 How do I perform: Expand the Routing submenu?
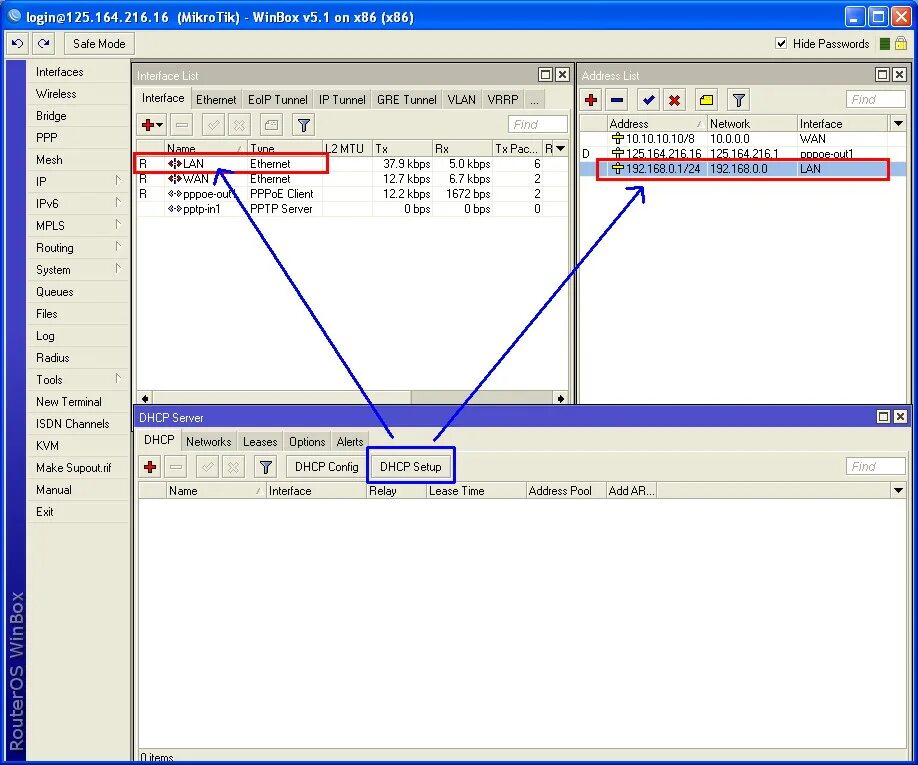click(x=118, y=246)
